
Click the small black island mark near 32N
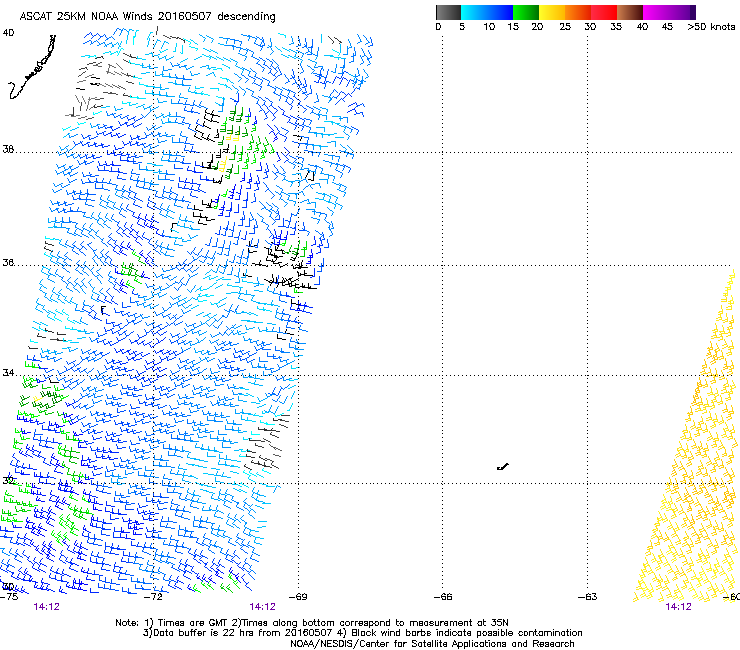[x=503, y=467]
